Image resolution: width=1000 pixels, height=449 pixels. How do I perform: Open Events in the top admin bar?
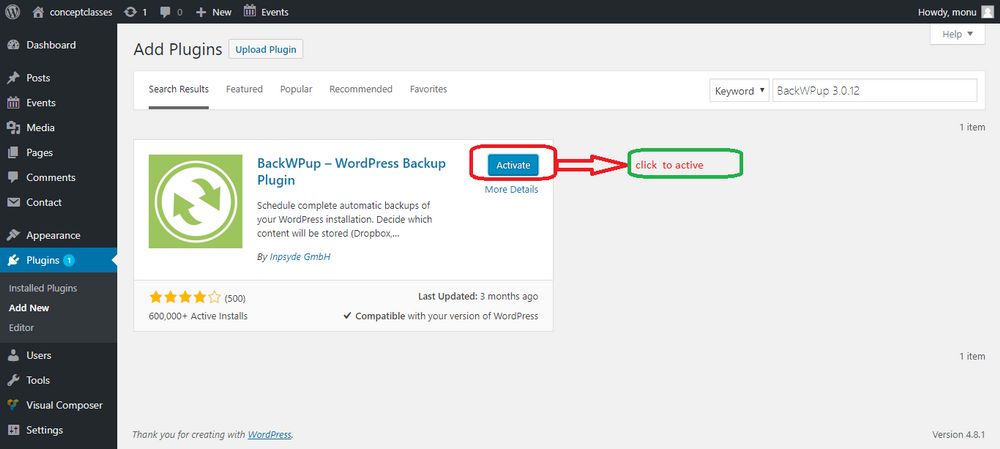click(266, 11)
